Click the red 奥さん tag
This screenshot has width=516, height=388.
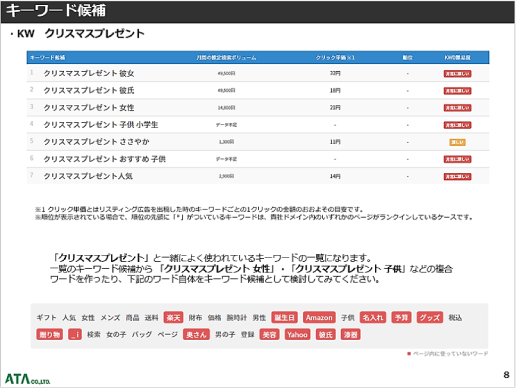(x=196, y=335)
